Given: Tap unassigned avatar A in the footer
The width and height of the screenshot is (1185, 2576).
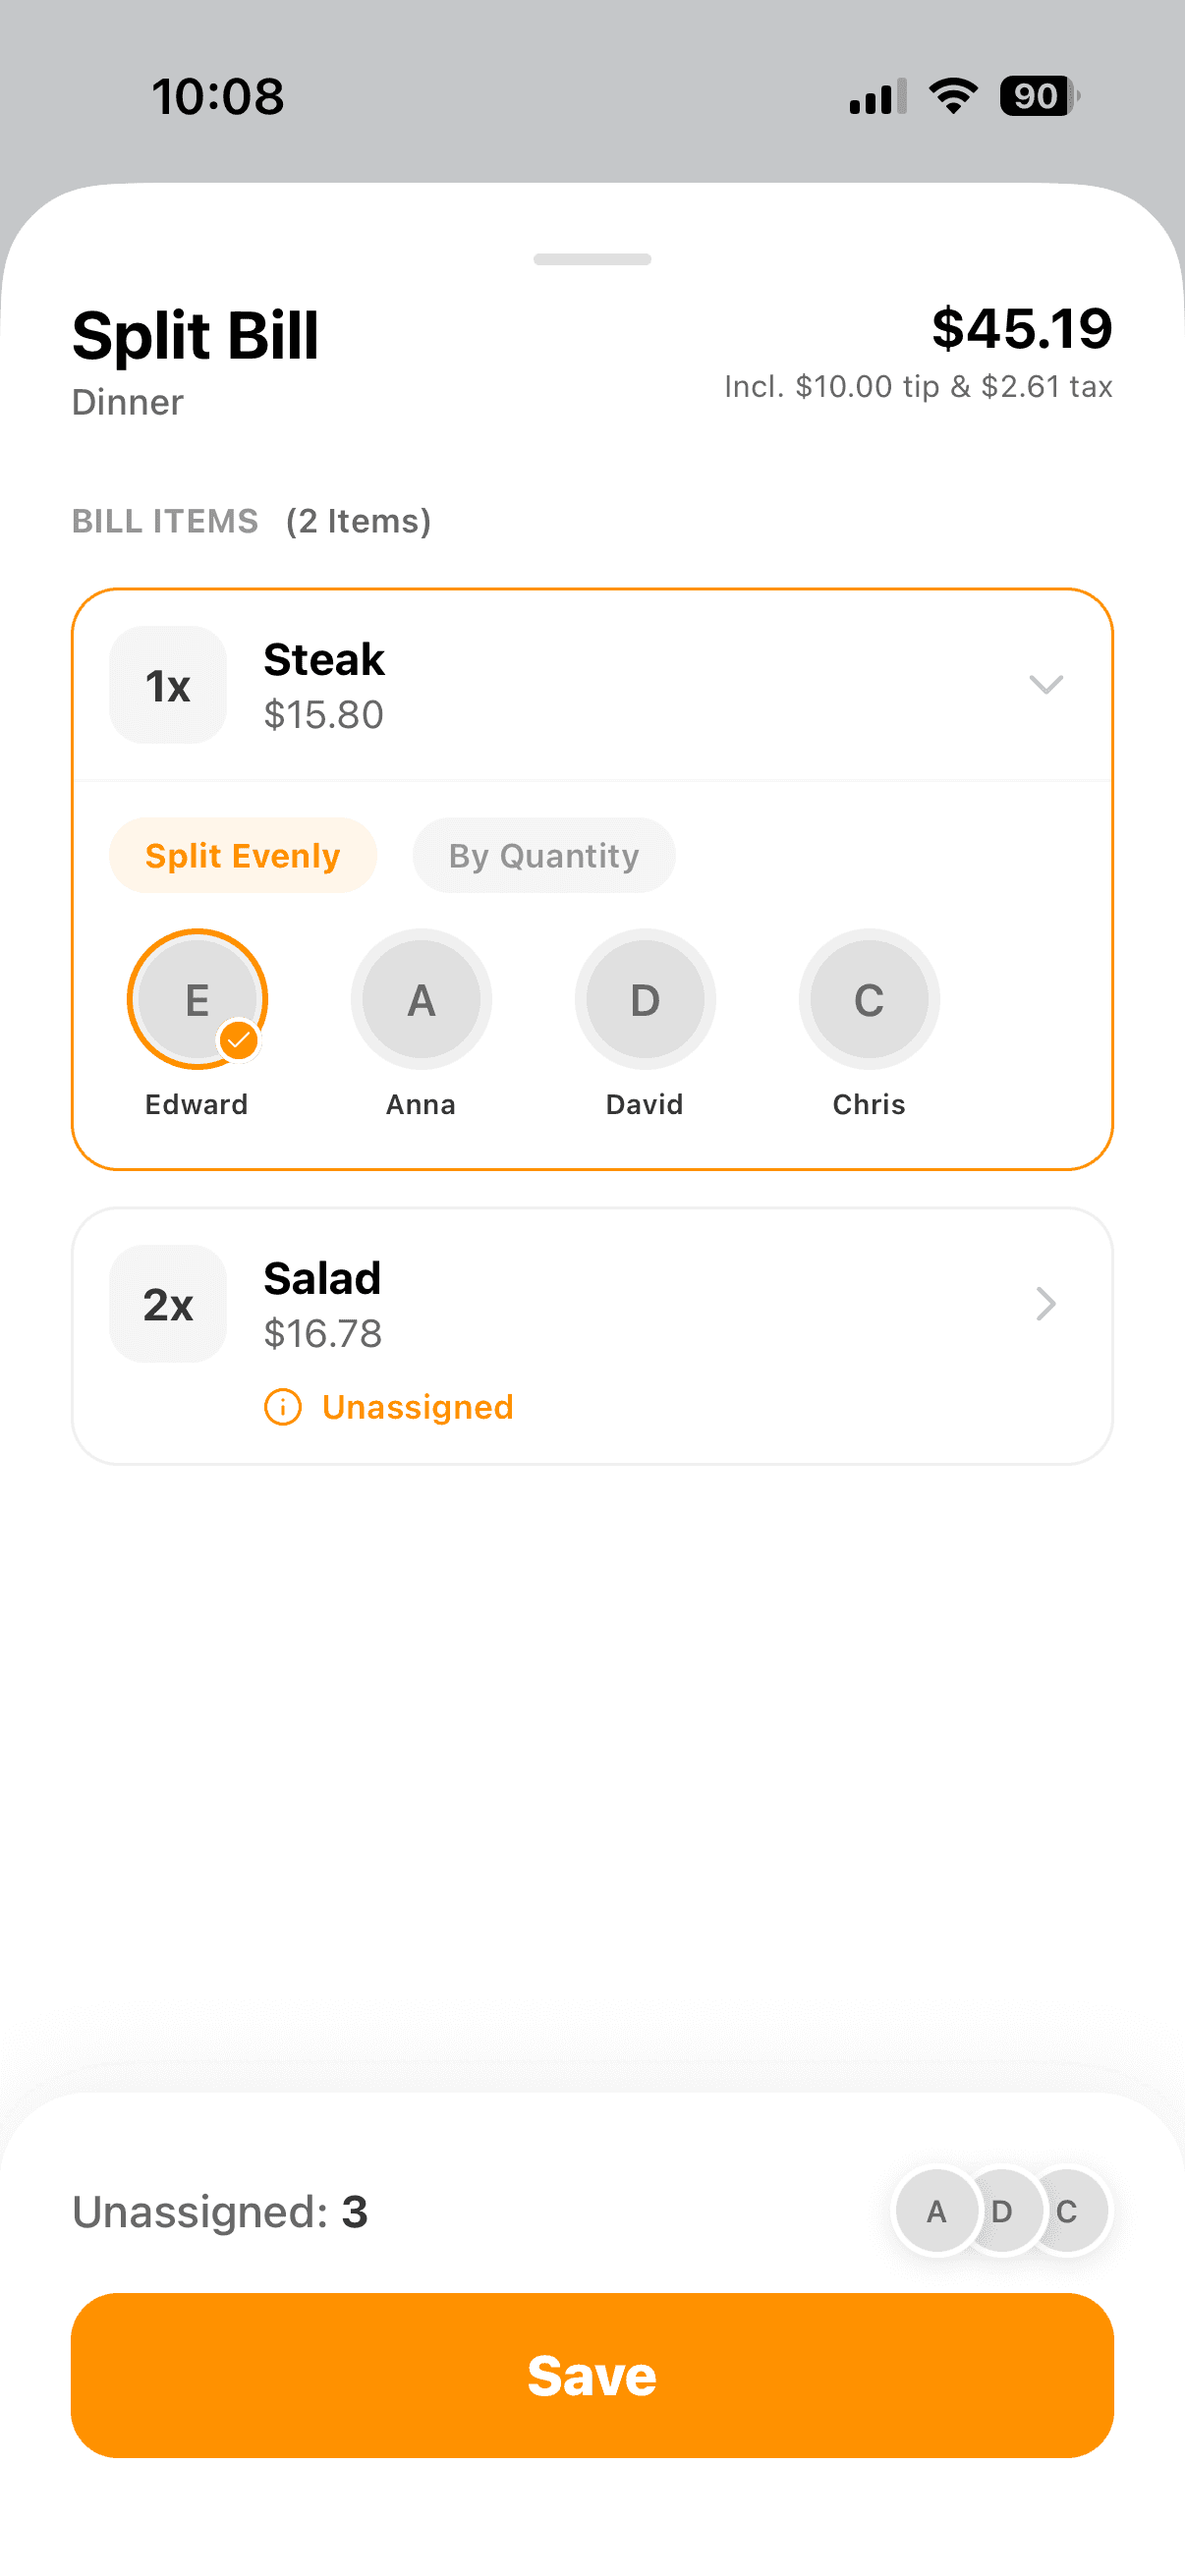Looking at the screenshot, I should 935,2211.
